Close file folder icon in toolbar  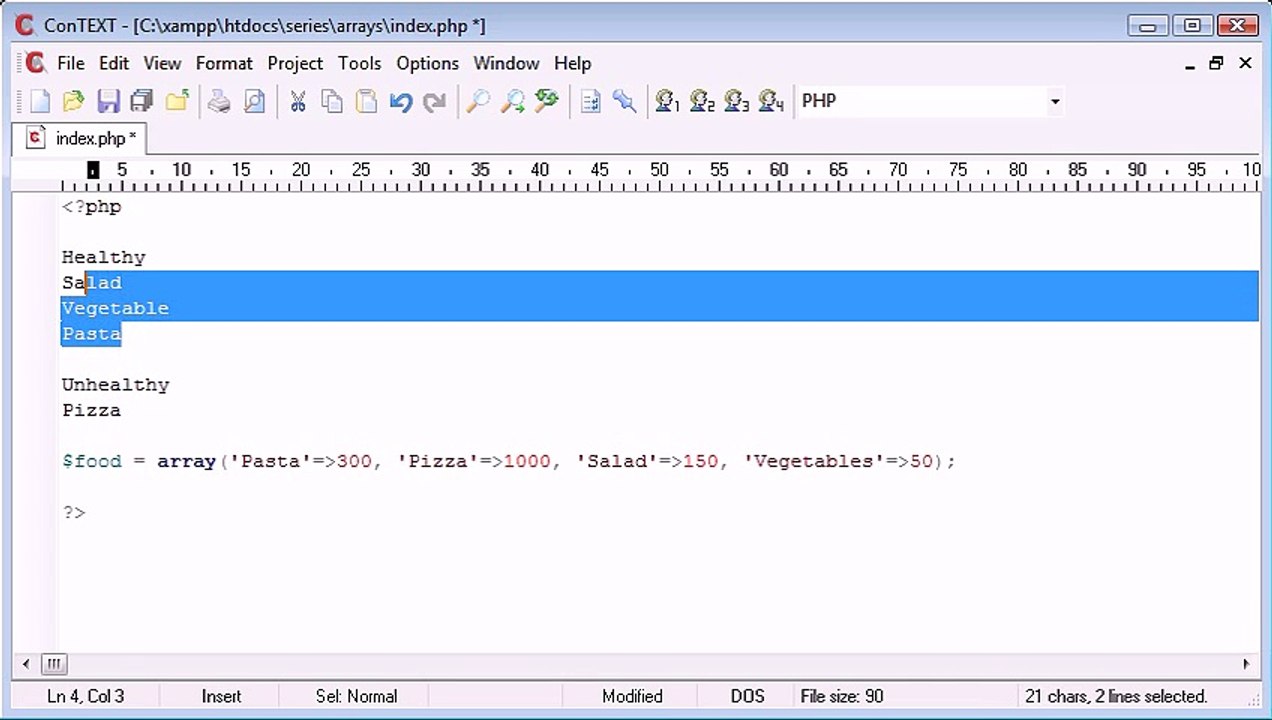click(177, 101)
